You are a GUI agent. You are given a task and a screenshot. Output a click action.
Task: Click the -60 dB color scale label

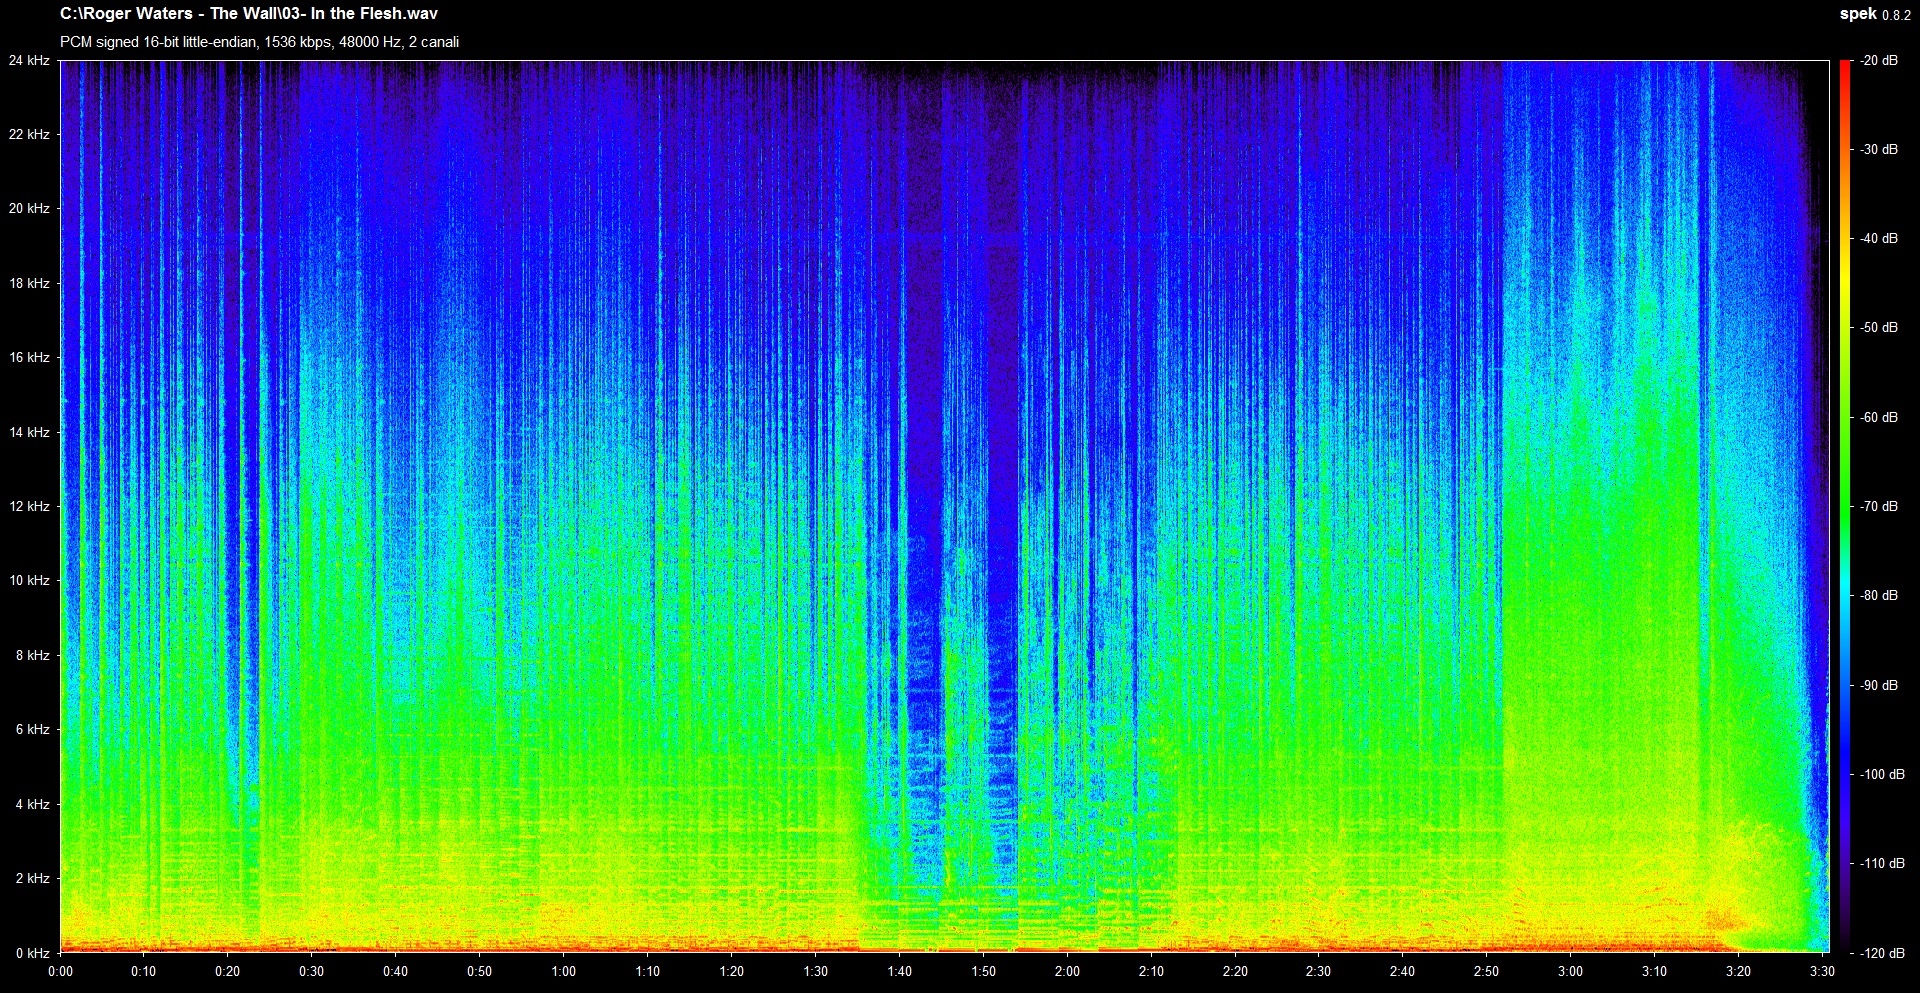[1879, 417]
